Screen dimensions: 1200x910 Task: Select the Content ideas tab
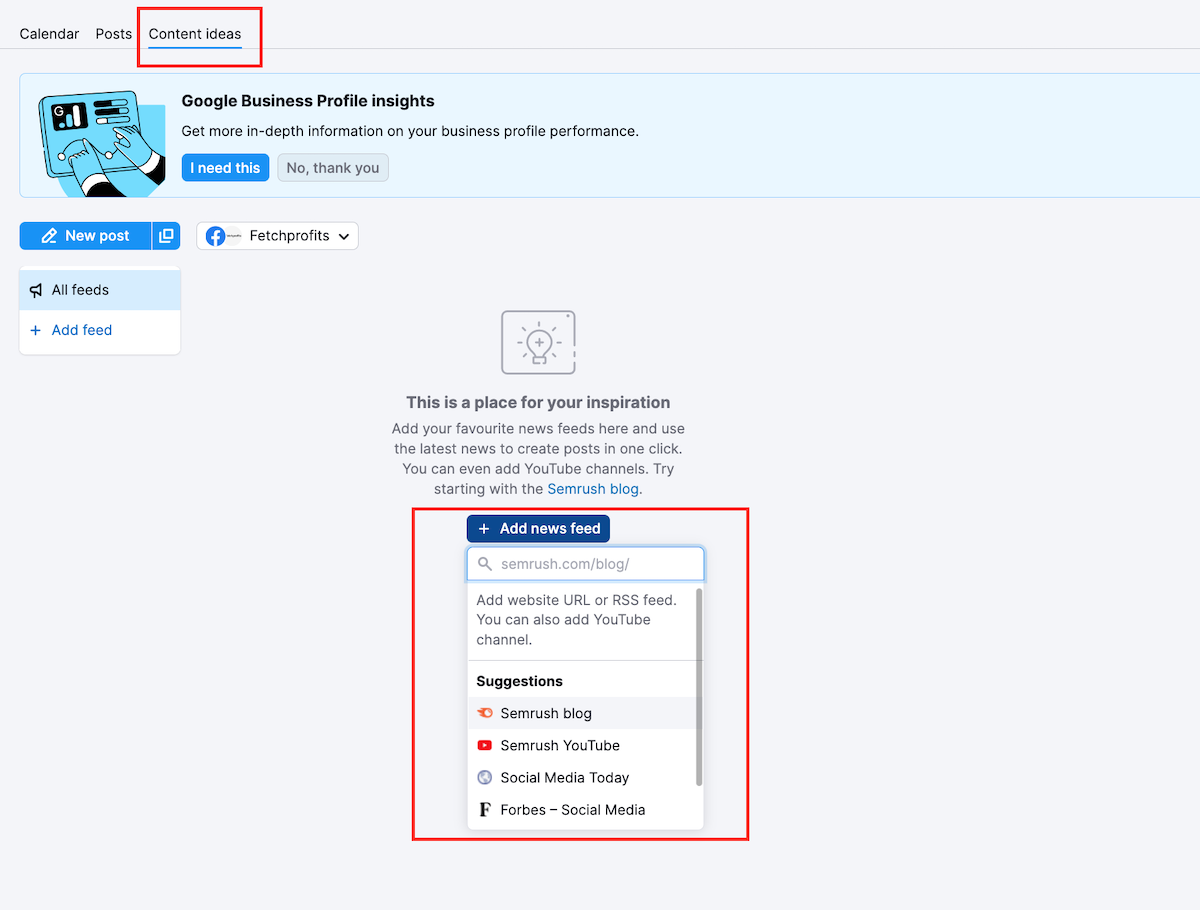195,34
